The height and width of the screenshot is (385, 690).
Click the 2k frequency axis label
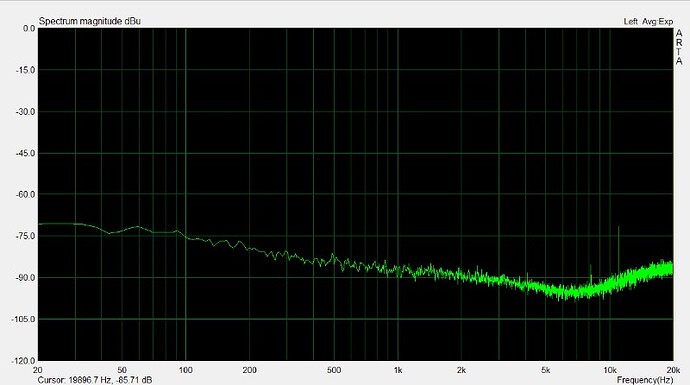coord(461,370)
